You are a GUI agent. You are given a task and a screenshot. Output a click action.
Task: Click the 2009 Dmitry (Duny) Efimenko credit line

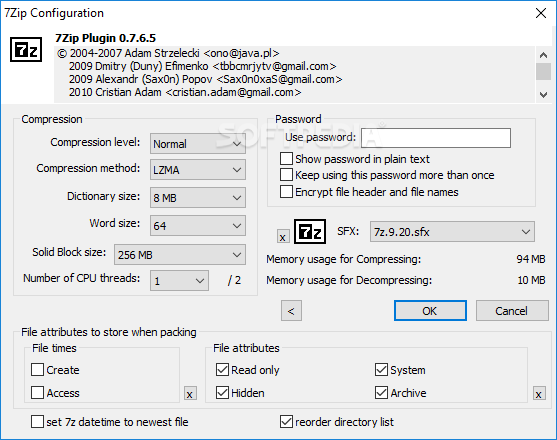tap(202, 66)
